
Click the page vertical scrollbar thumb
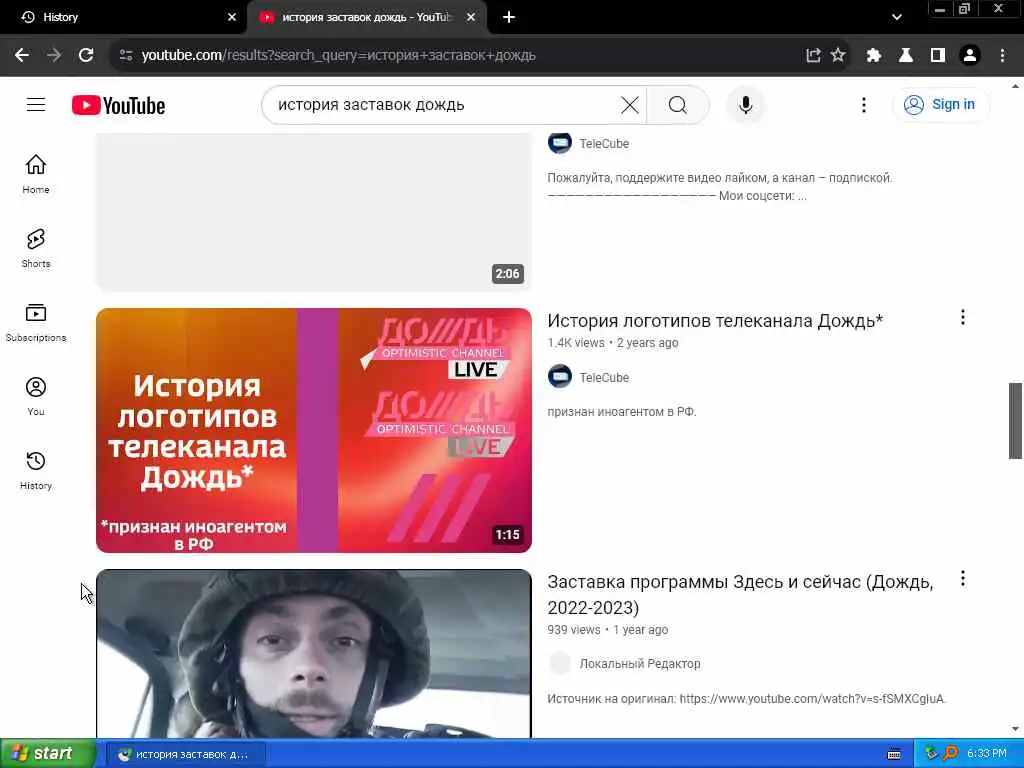(x=1015, y=421)
